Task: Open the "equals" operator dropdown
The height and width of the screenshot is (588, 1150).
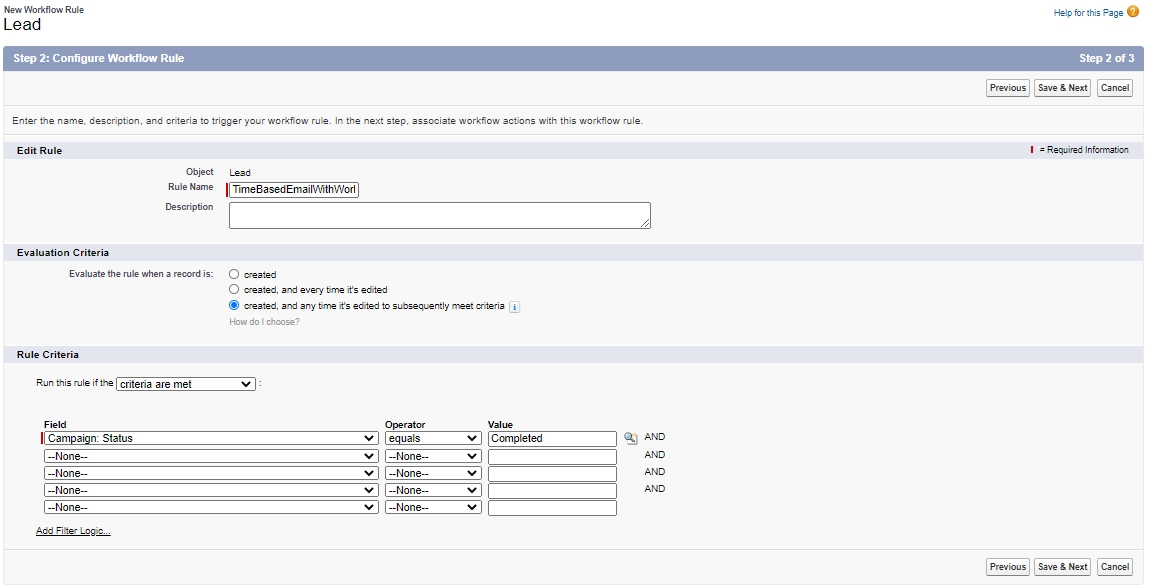Action: [432, 437]
